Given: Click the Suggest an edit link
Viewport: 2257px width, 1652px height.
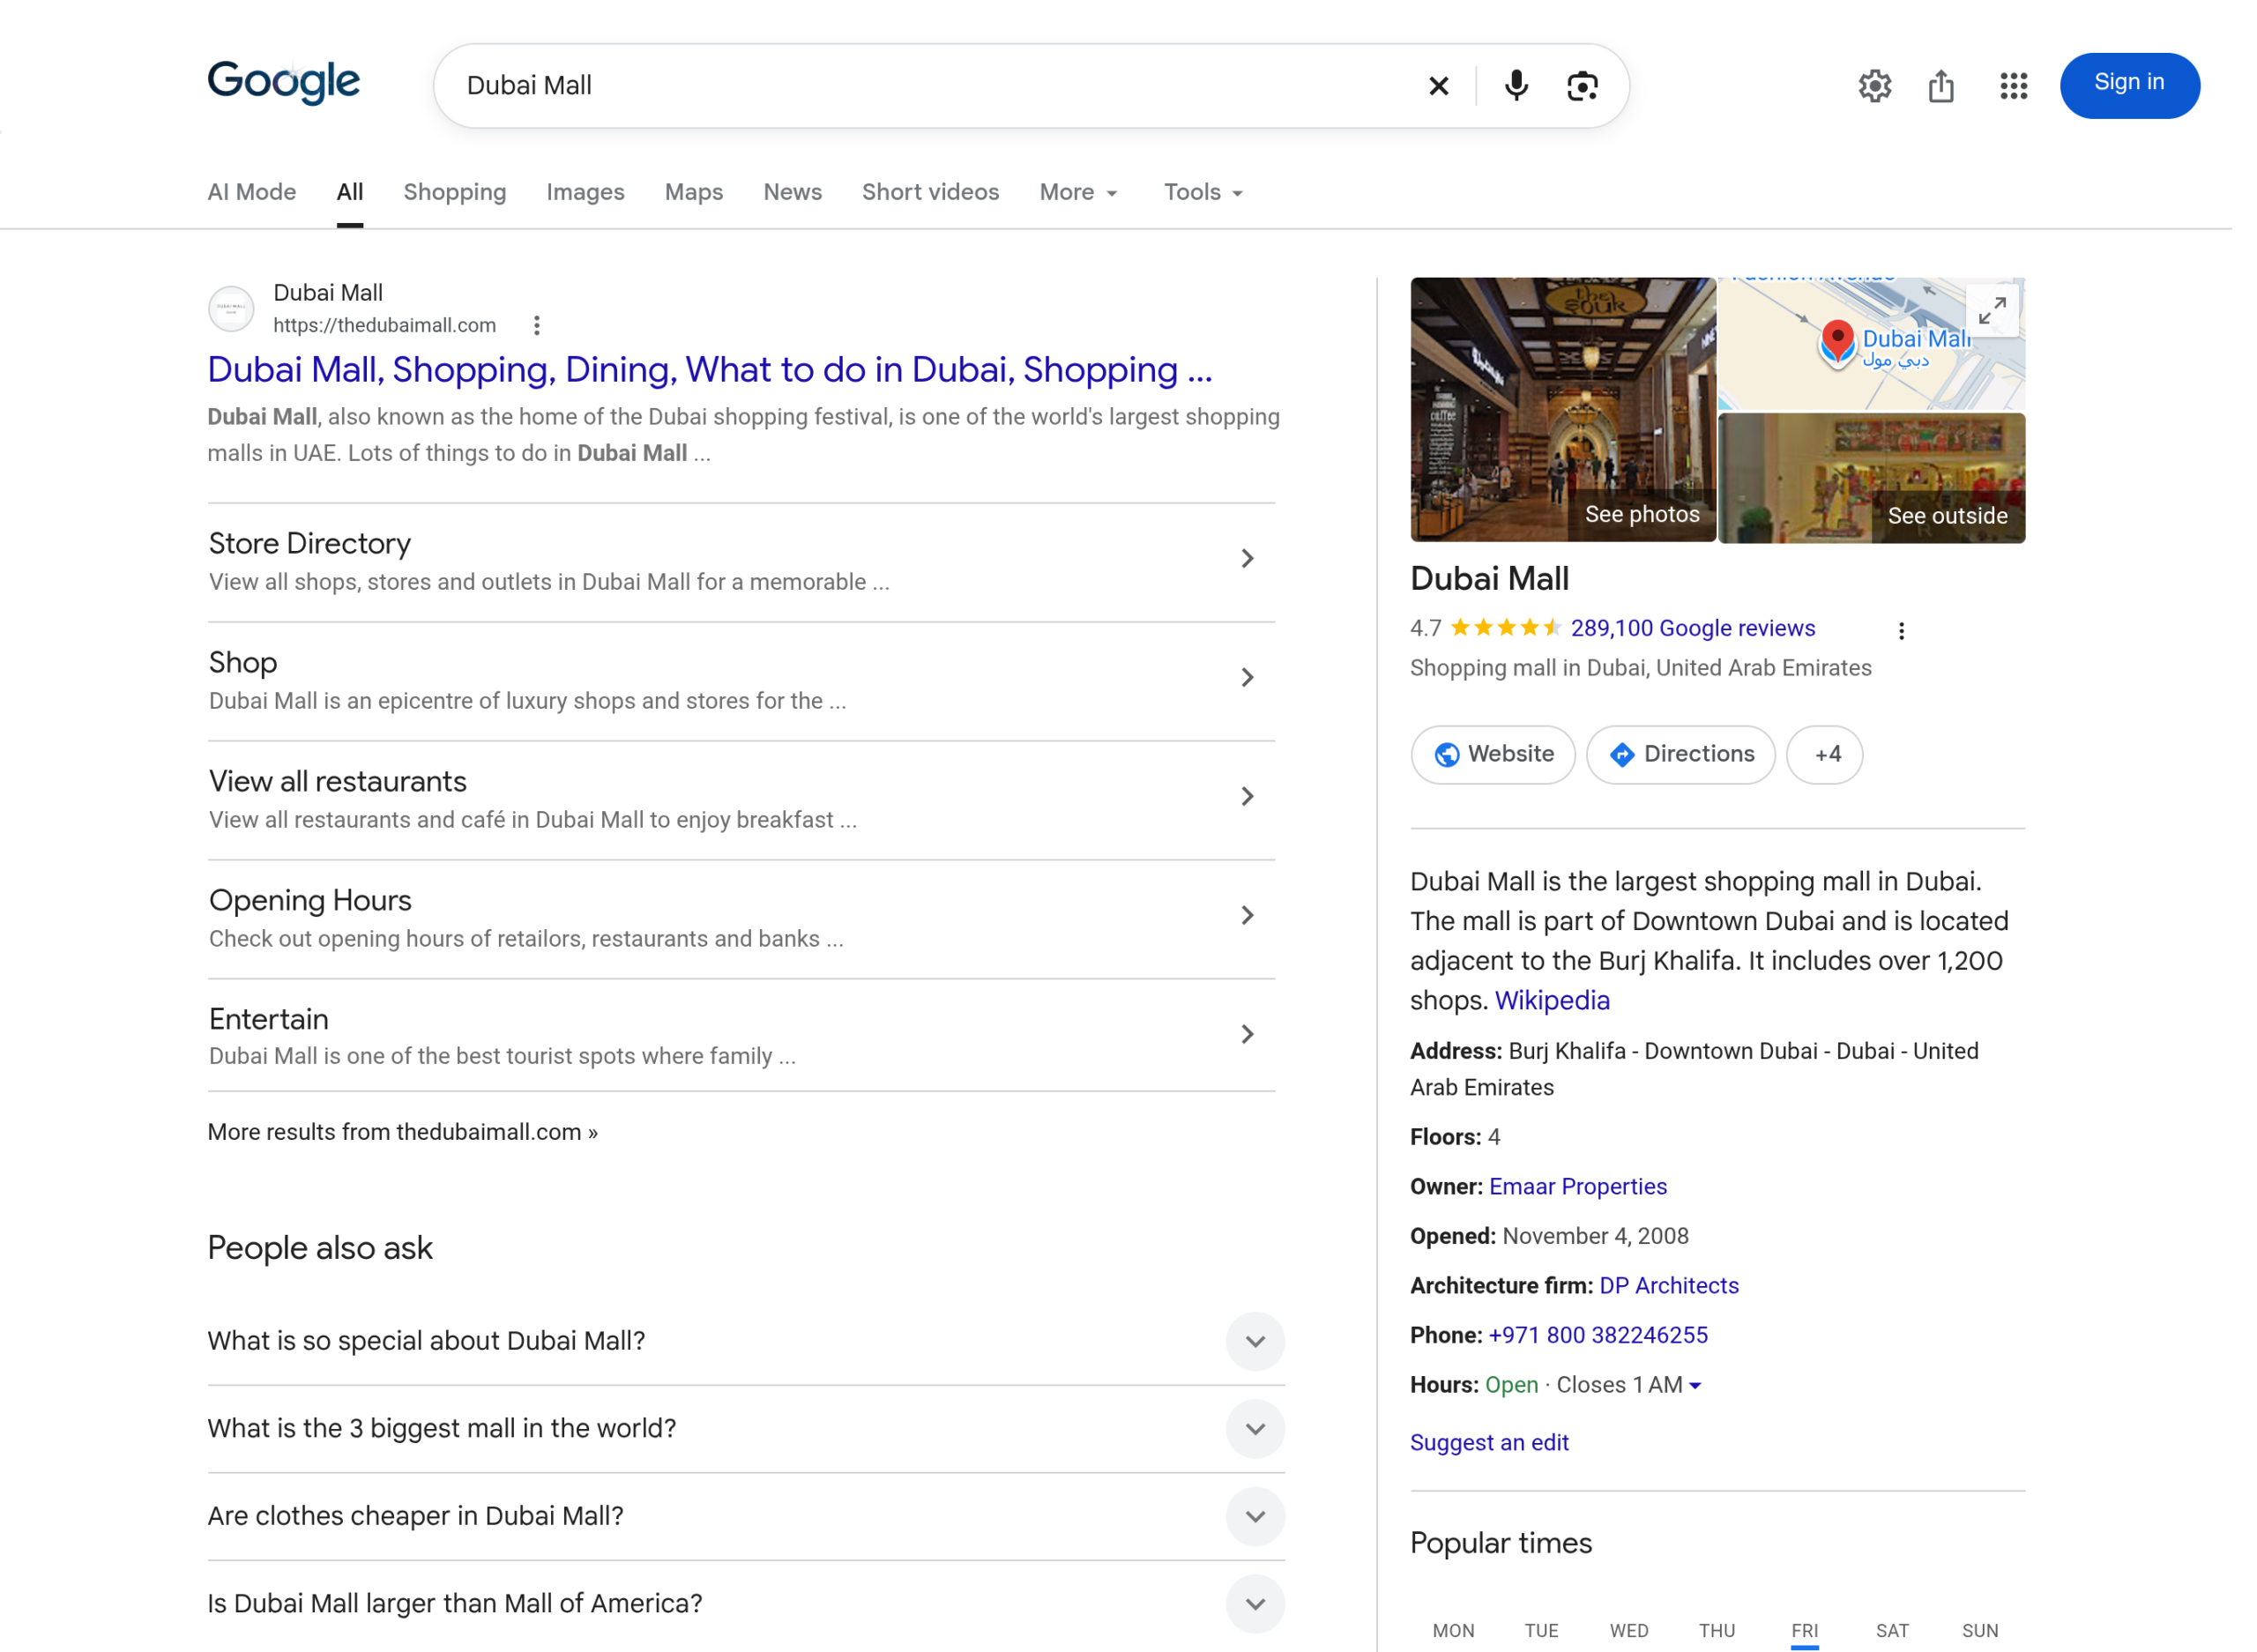Looking at the screenshot, I should click(1489, 1443).
